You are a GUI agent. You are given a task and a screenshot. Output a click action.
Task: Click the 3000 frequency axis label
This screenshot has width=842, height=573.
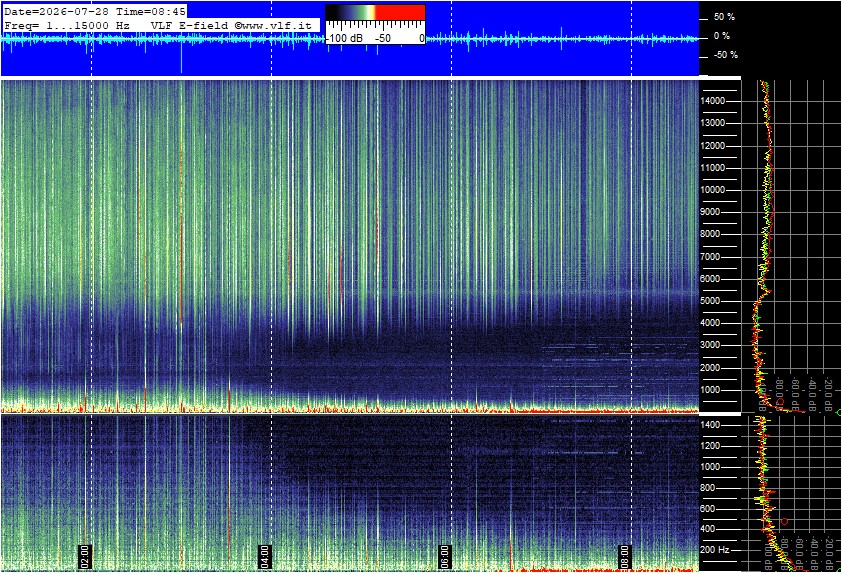[710, 345]
